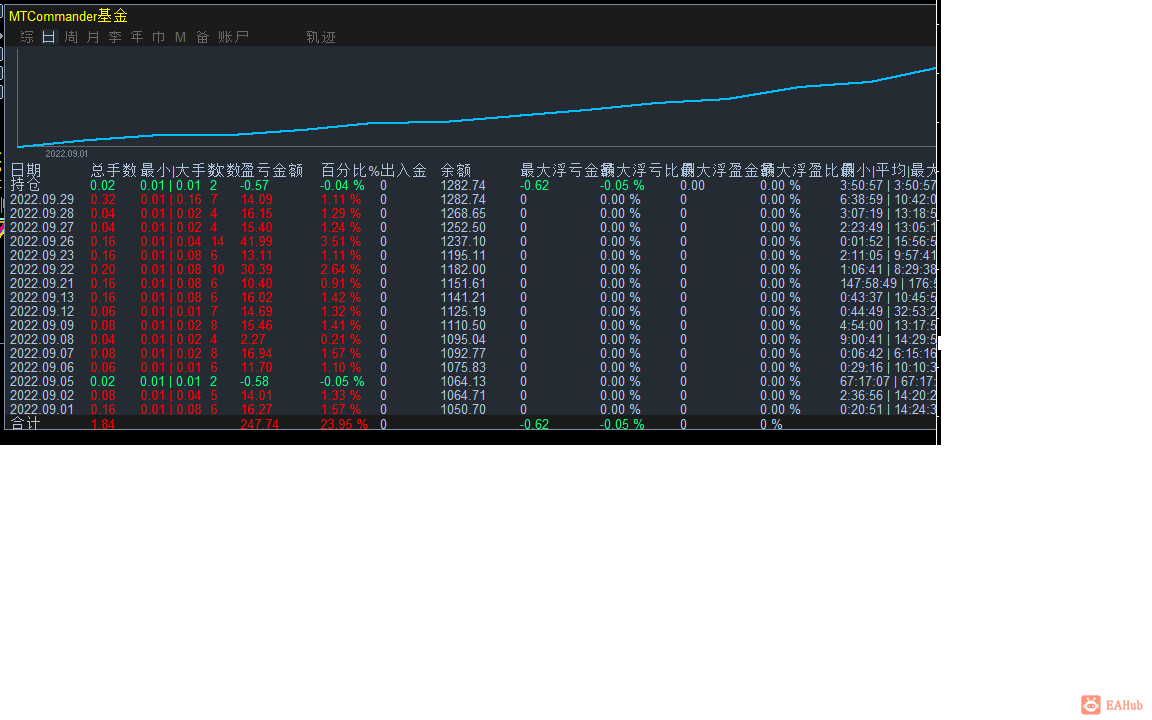Switch to the 综 summary tab
This screenshot has height=720, width=1152.
click(27, 37)
